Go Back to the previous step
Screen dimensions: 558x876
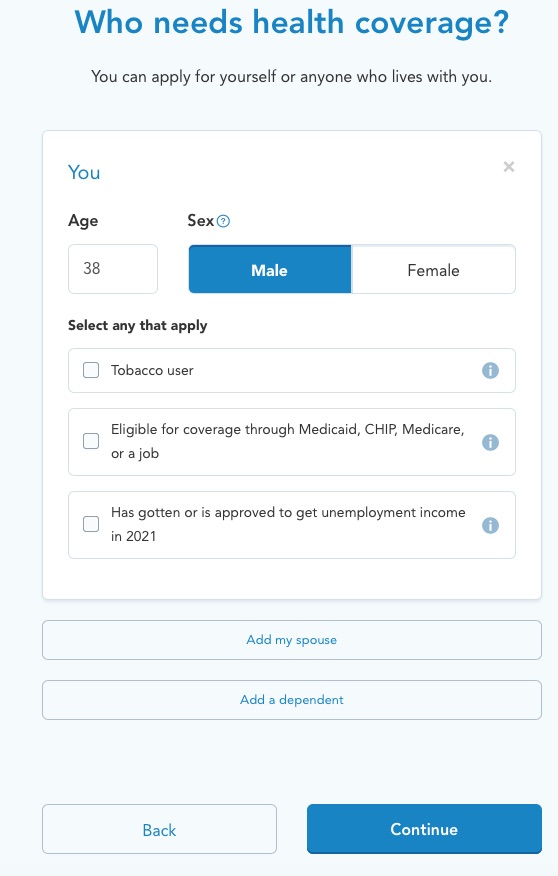159,829
